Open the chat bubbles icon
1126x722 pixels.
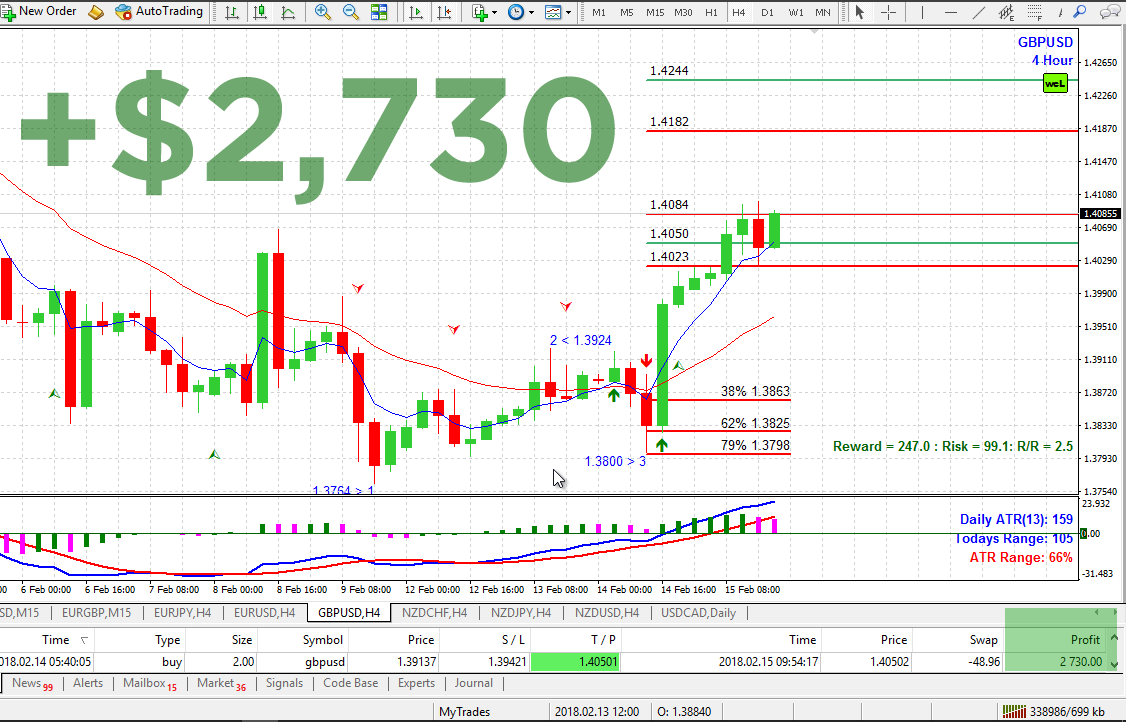click(1108, 12)
